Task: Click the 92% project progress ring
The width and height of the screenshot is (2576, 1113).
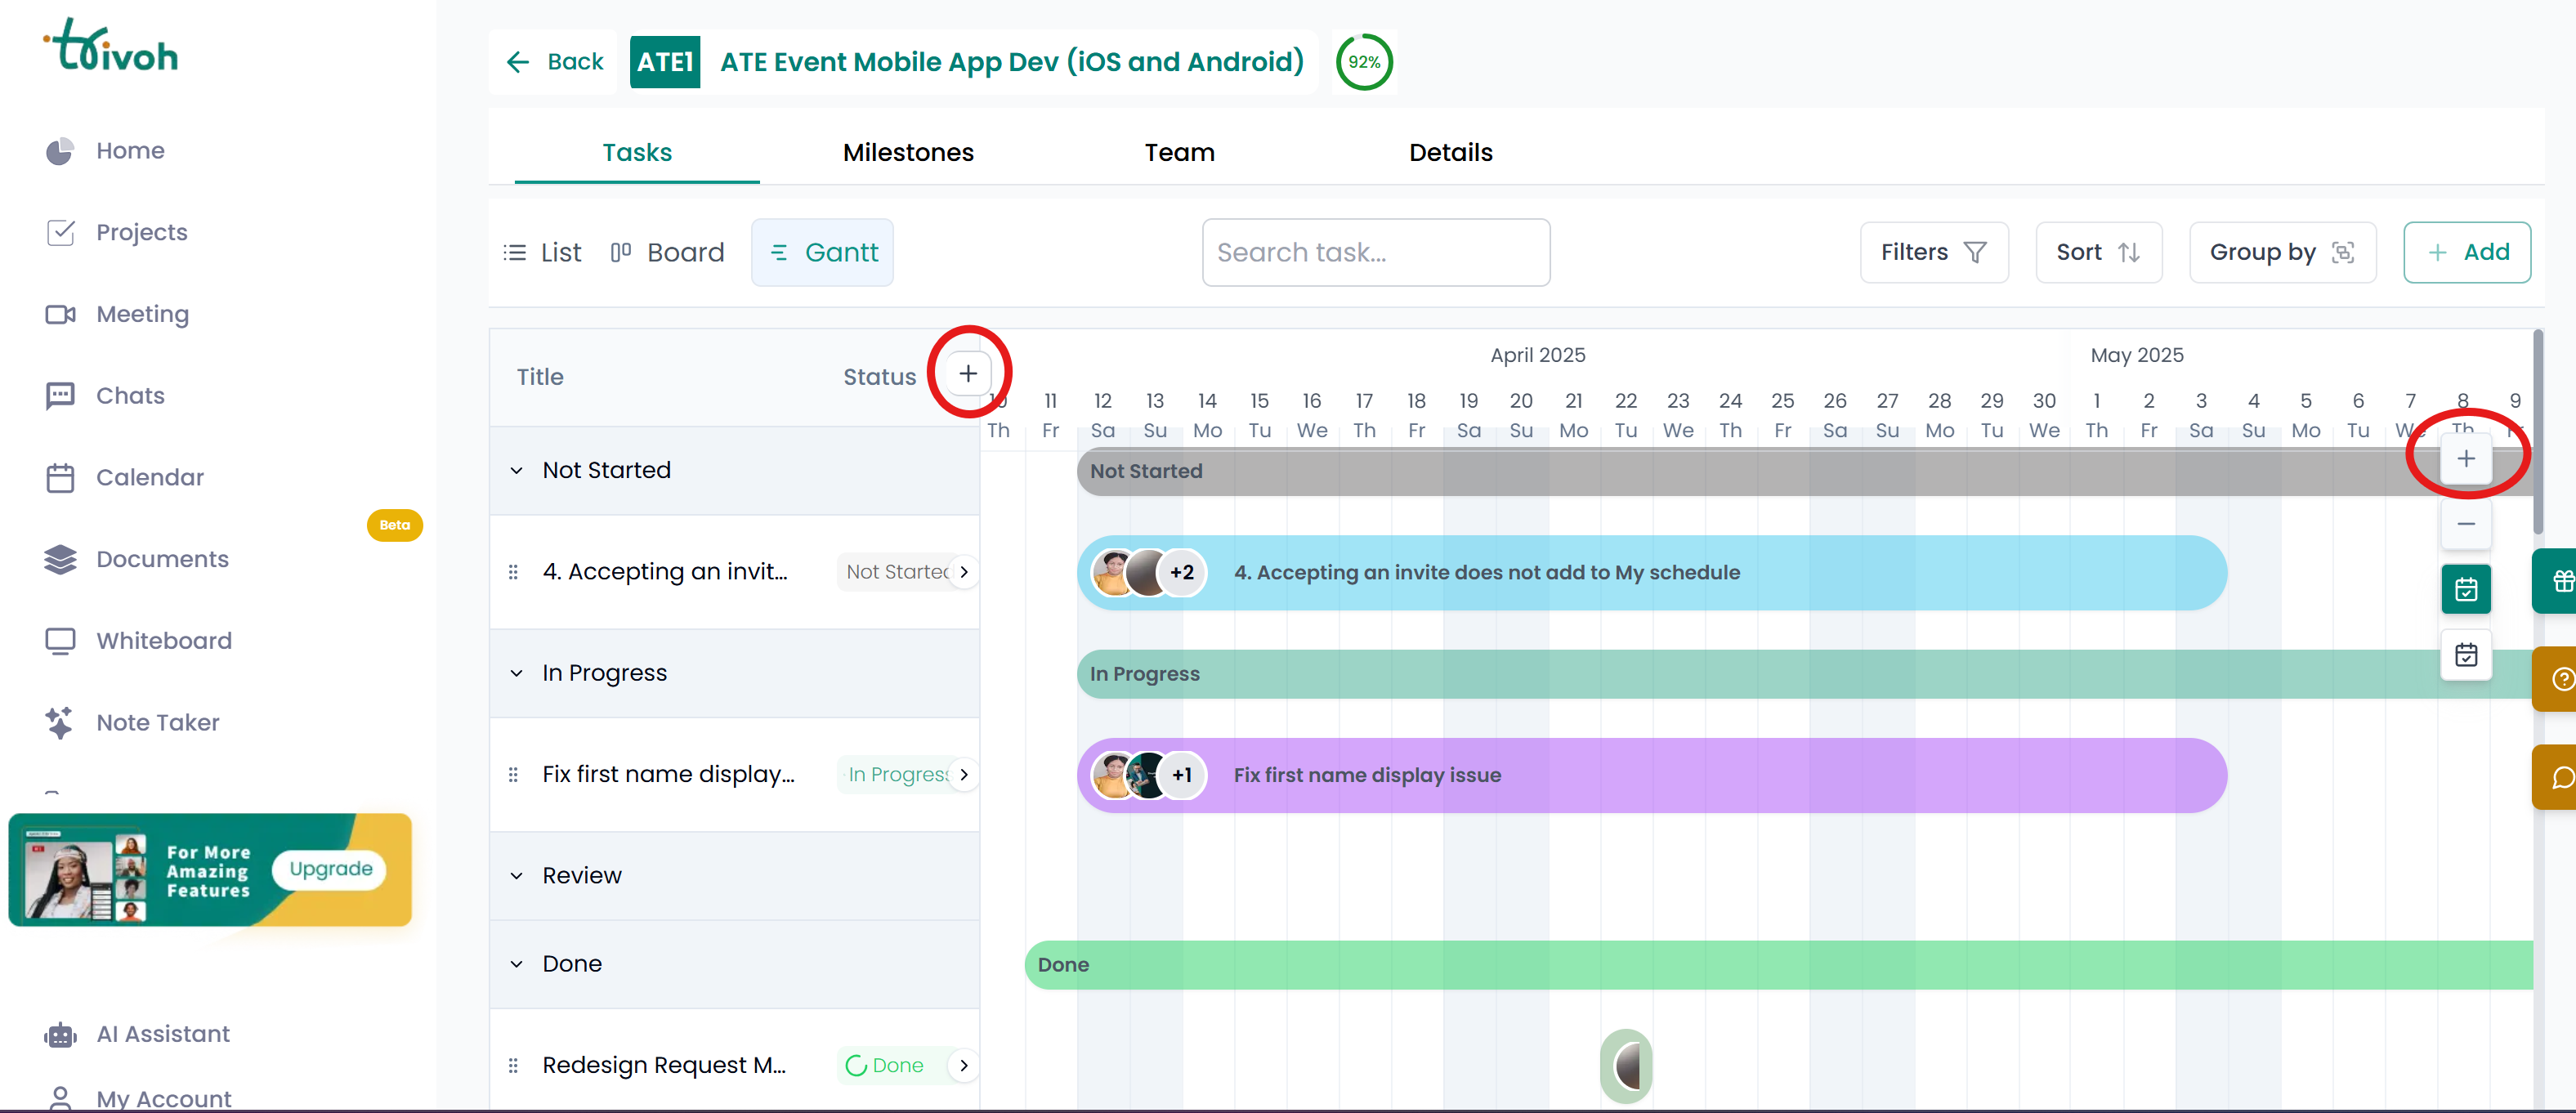Action: [1364, 62]
